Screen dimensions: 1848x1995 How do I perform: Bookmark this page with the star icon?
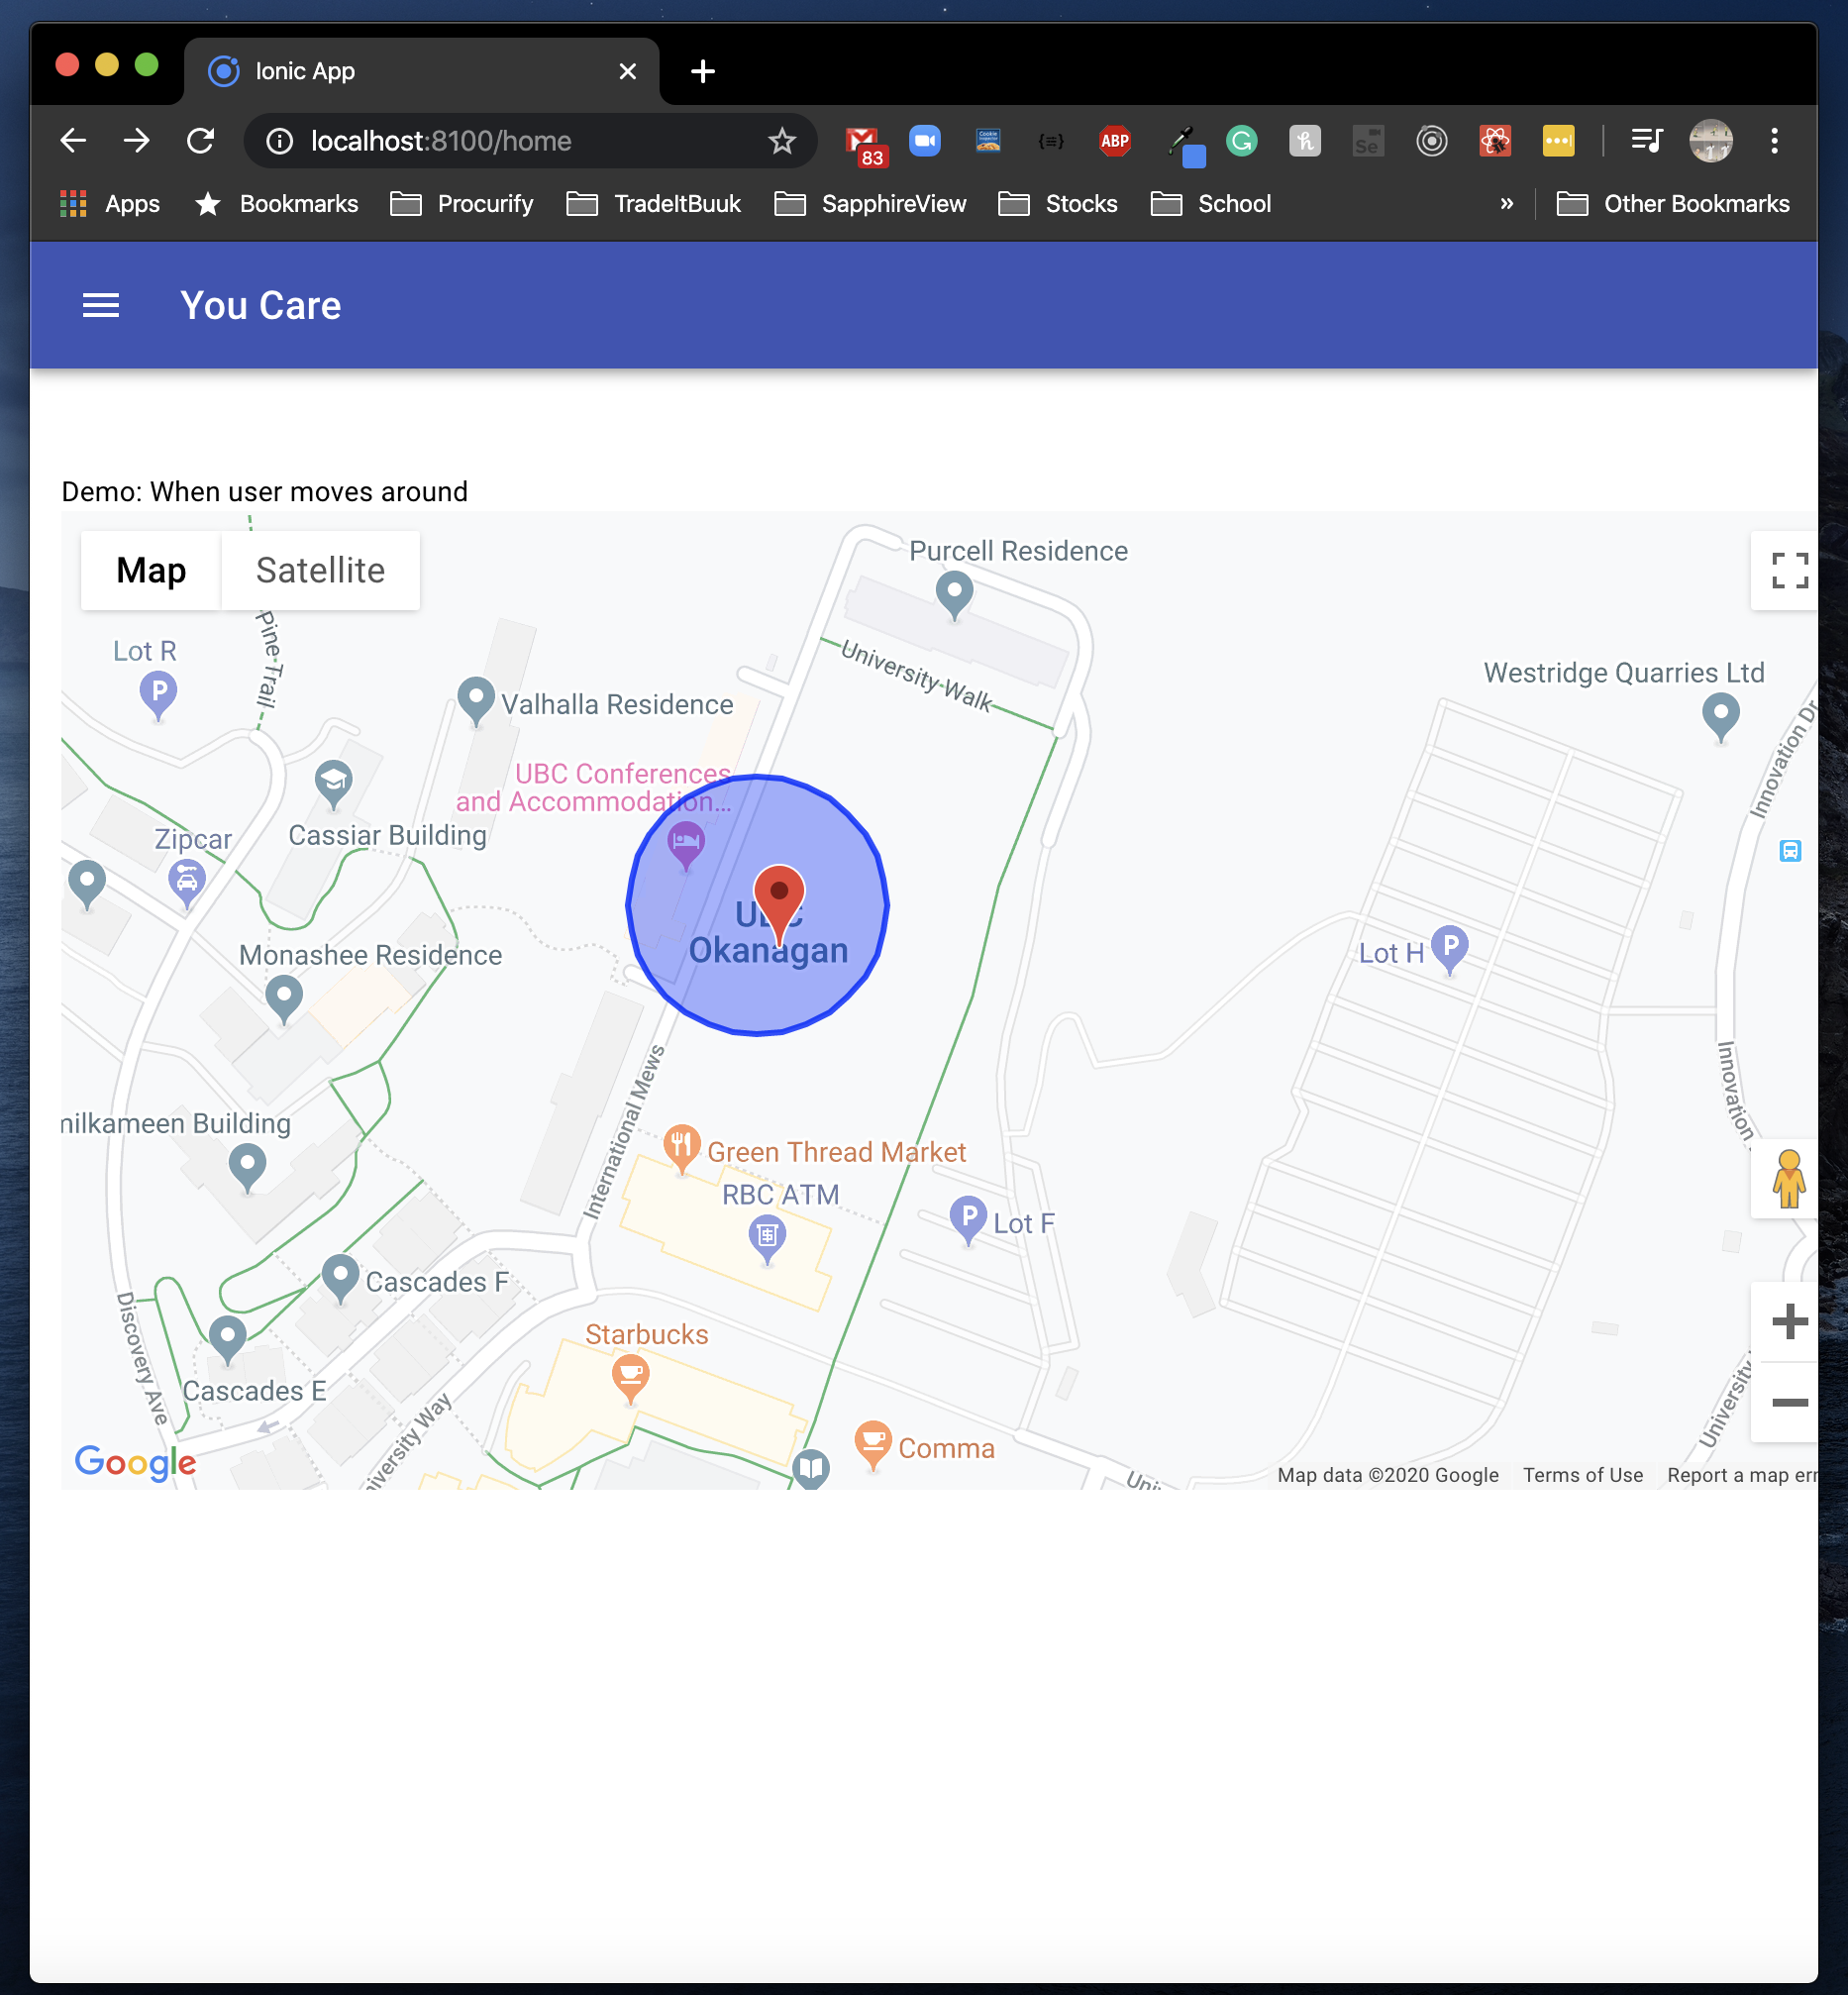[782, 141]
